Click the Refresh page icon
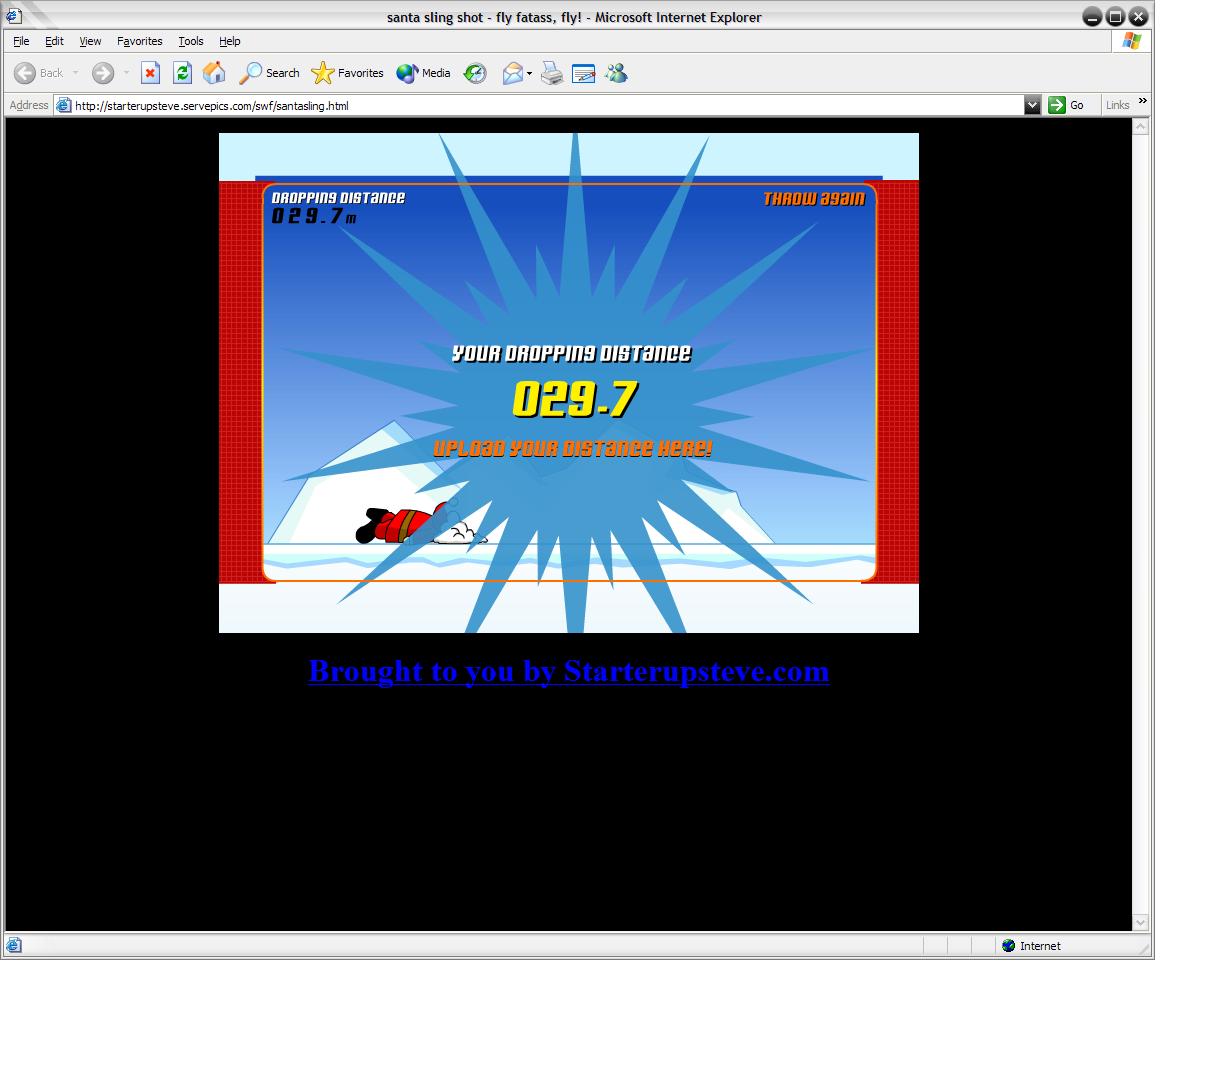Image resolution: width=1219 pixels, height=1085 pixels. pyautogui.click(x=182, y=73)
